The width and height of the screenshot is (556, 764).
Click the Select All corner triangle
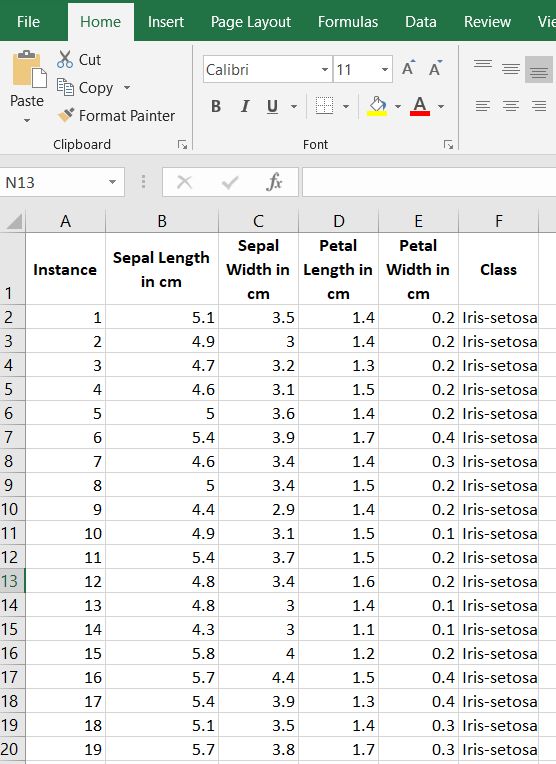click(13, 221)
